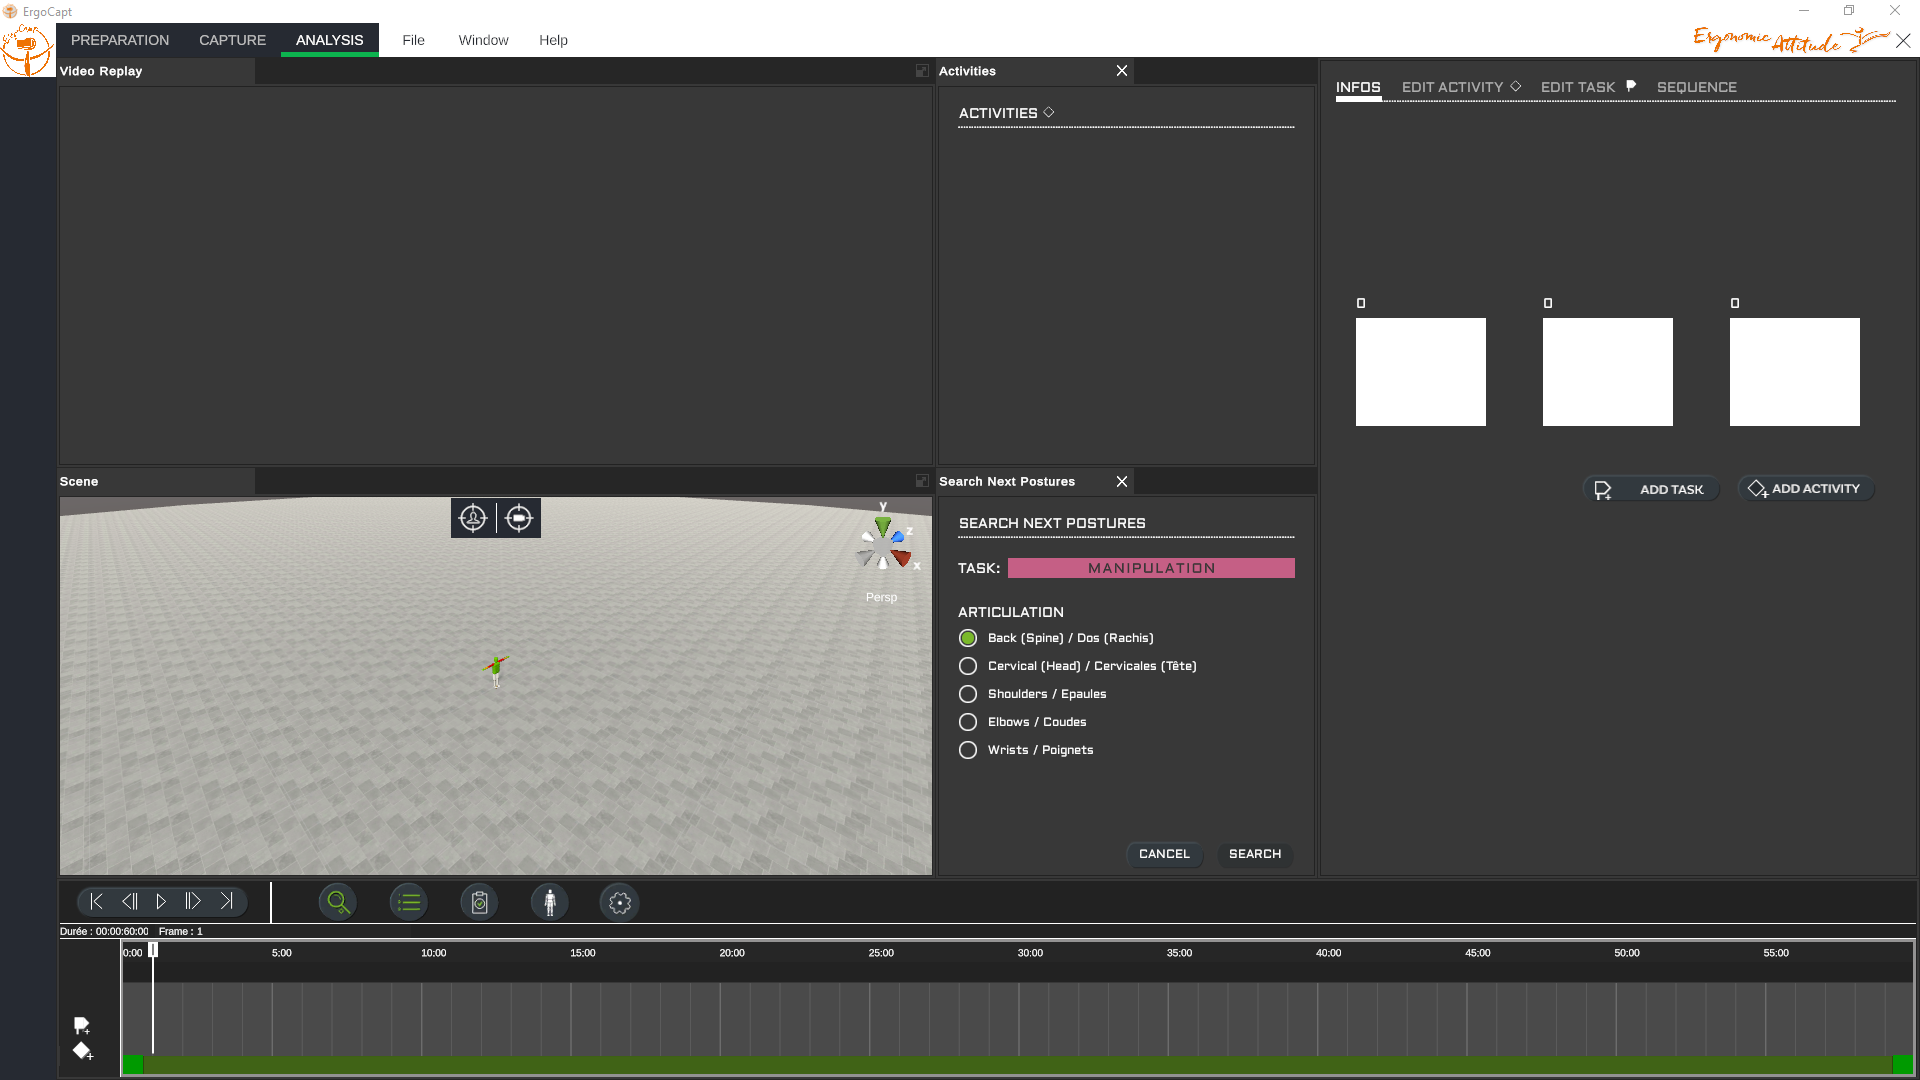Switch to SEQUENCE tab

[1696, 87]
